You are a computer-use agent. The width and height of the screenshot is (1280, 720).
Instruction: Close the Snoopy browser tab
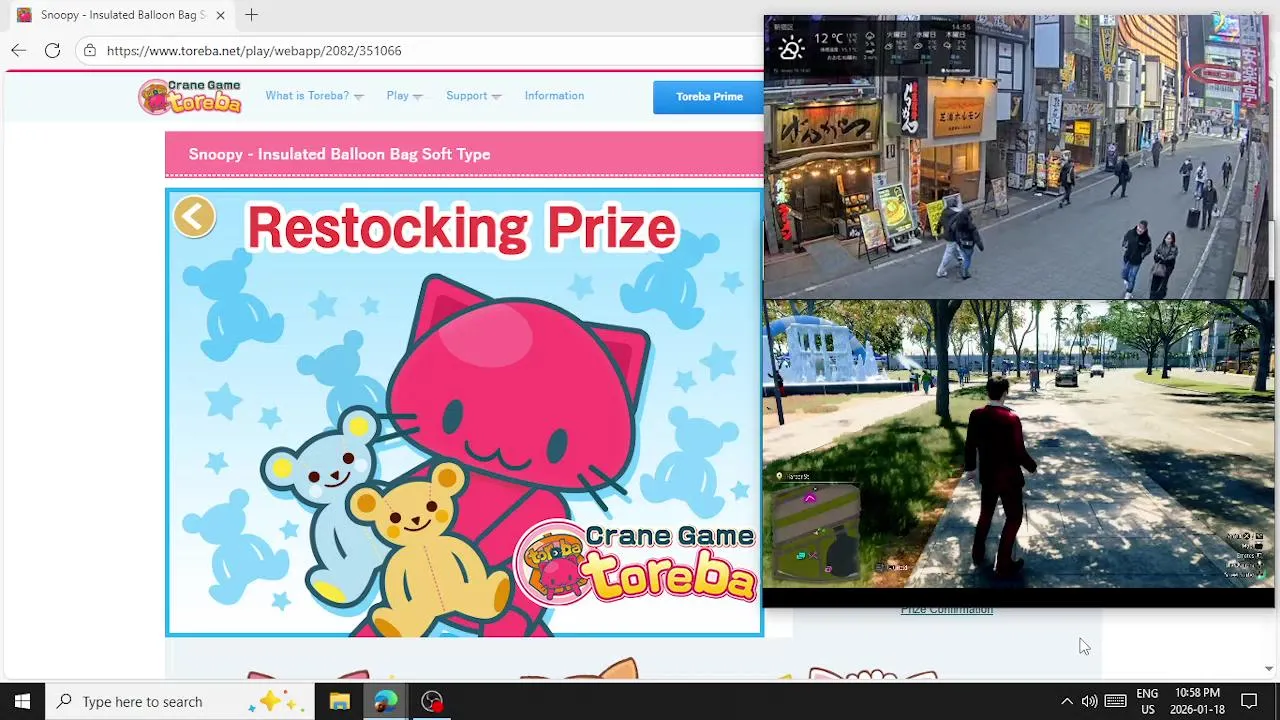220,15
